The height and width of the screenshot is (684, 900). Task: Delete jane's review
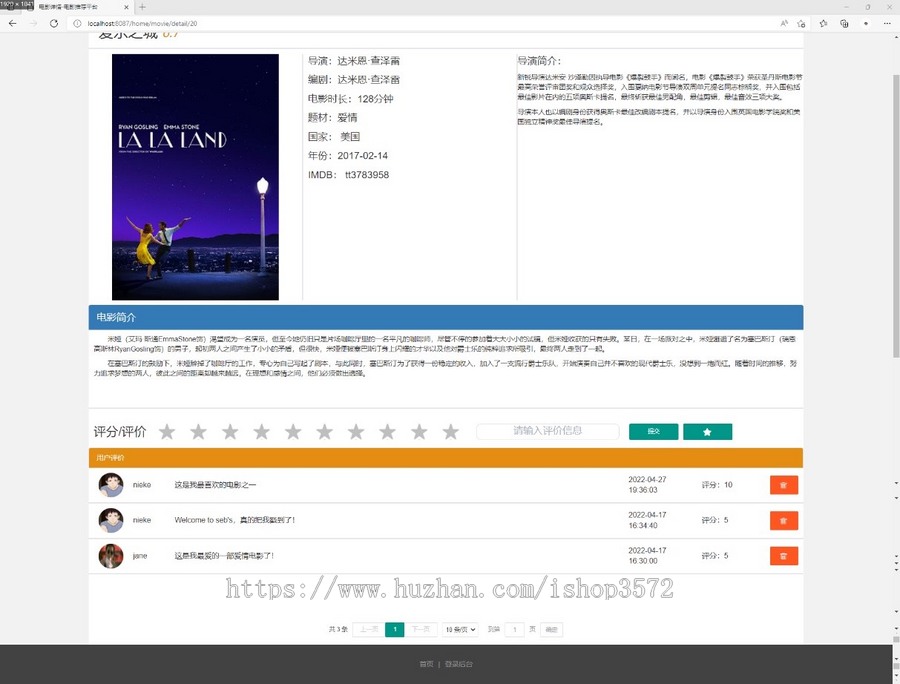pyautogui.click(x=783, y=555)
